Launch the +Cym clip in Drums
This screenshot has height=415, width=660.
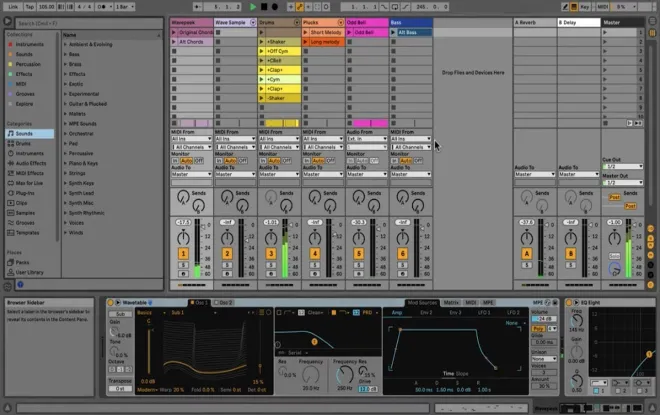tap(261, 79)
